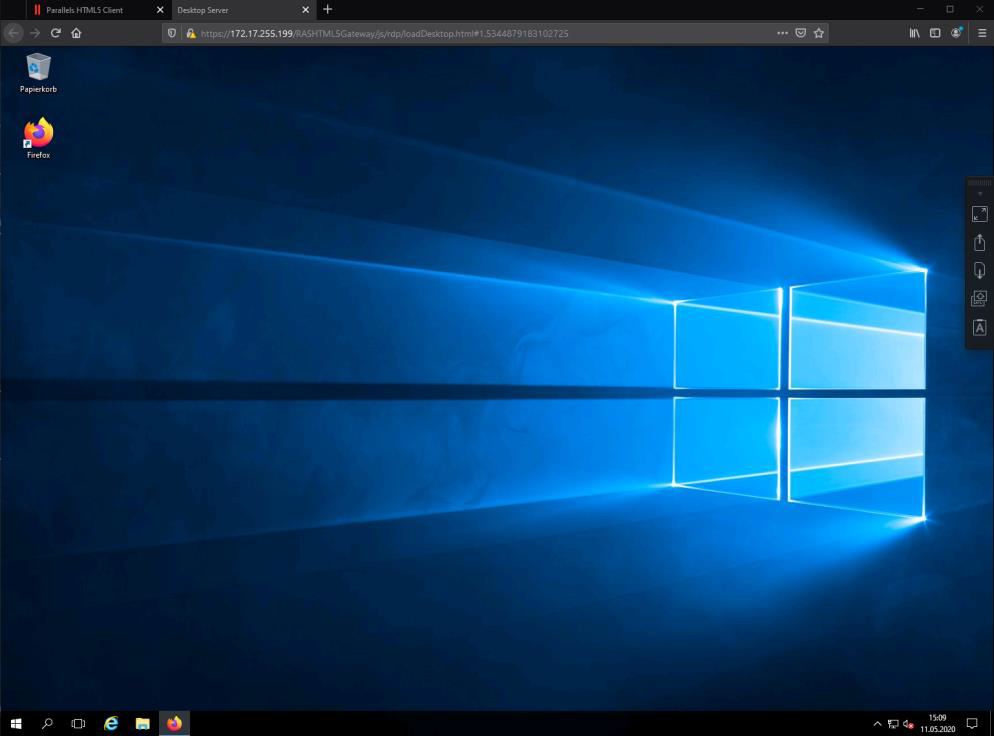
Task: Click the muted volume tray icon
Action: pyautogui.click(x=908, y=724)
